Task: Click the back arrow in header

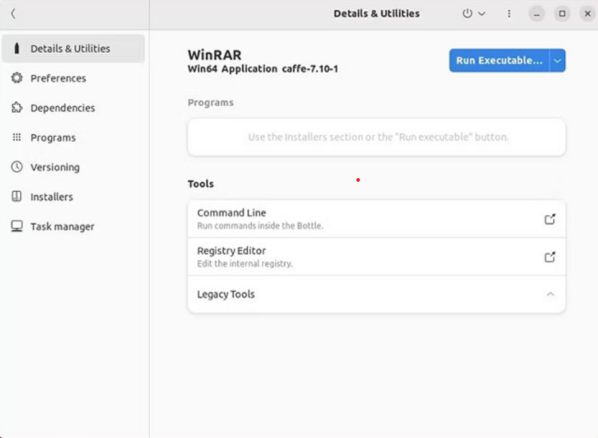Action: pos(13,14)
